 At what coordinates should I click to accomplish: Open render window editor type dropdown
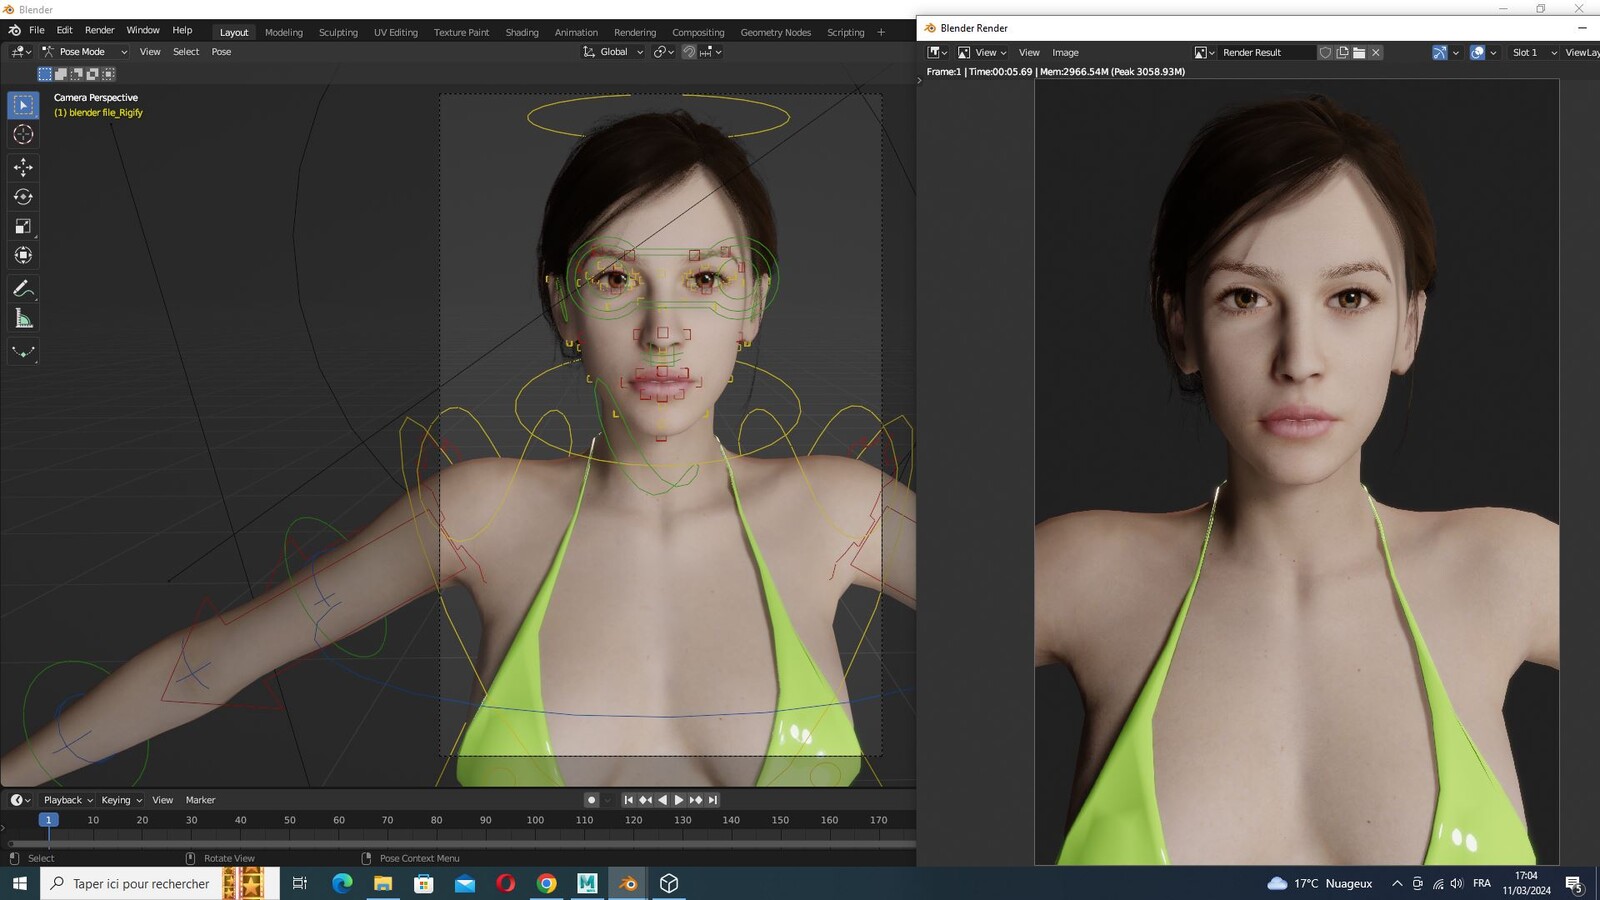pos(937,53)
